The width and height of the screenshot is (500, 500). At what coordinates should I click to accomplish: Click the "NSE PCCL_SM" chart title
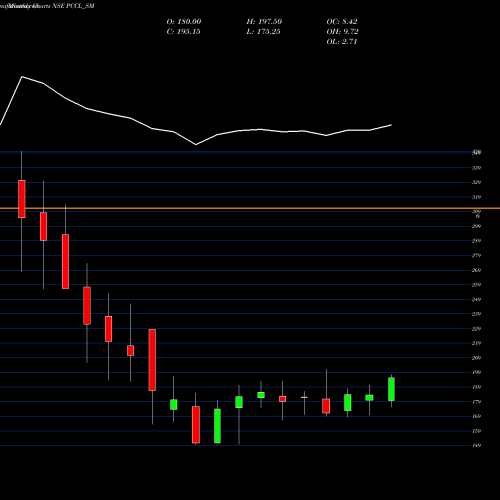coord(73,6)
